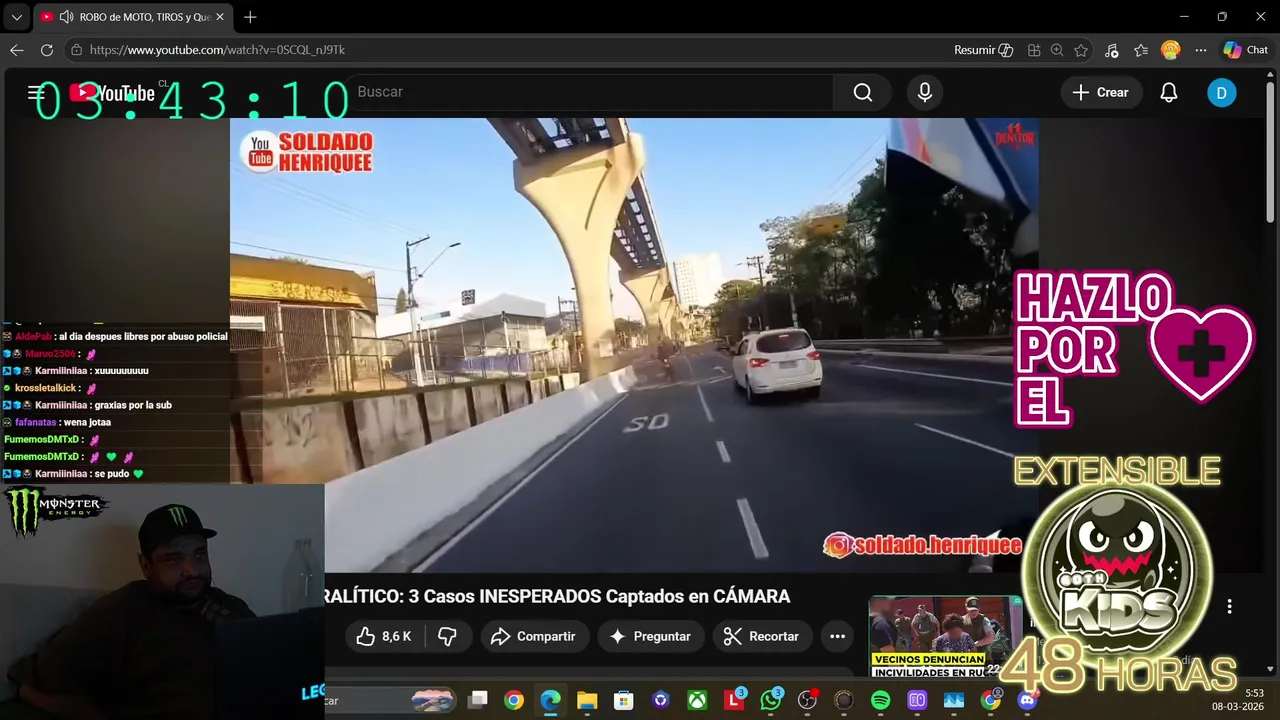Select the youtube.com URL in address bar
The image size is (1280, 720).
pyautogui.click(x=217, y=50)
